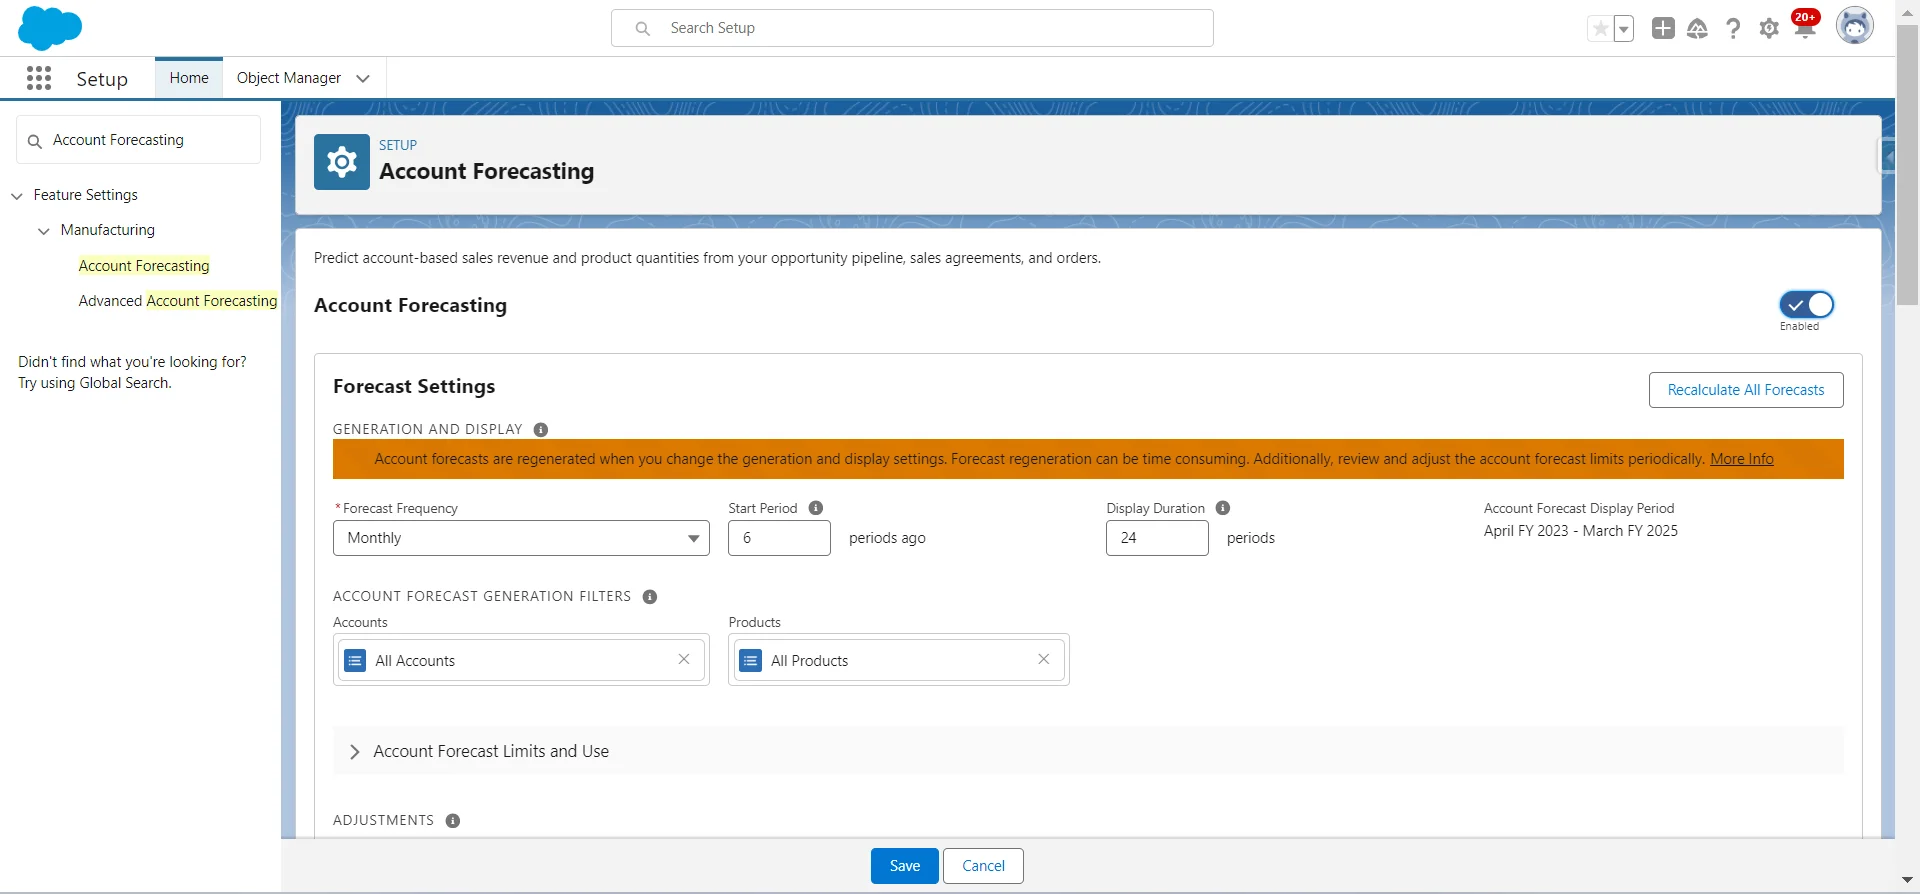The width and height of the screenshot is (1920, 894).
Task: Open the user profile avatar
Action: pos(1855,27)
